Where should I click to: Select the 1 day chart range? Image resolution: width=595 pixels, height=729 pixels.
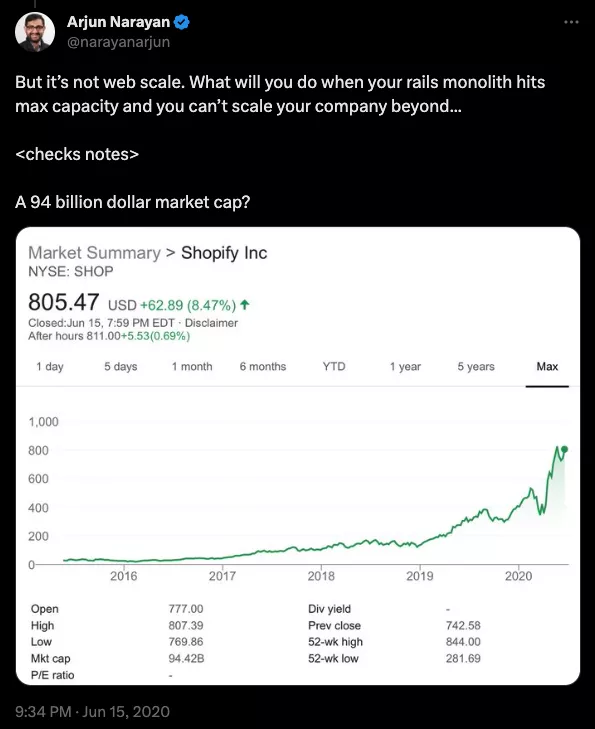pyautogui.click(x=50, y=366)
